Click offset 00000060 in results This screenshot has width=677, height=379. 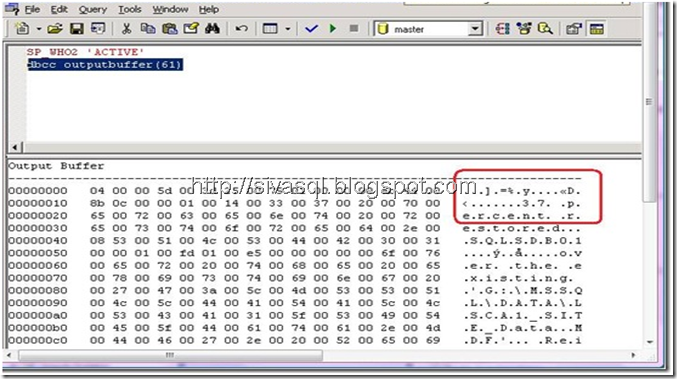click(38, 266)
